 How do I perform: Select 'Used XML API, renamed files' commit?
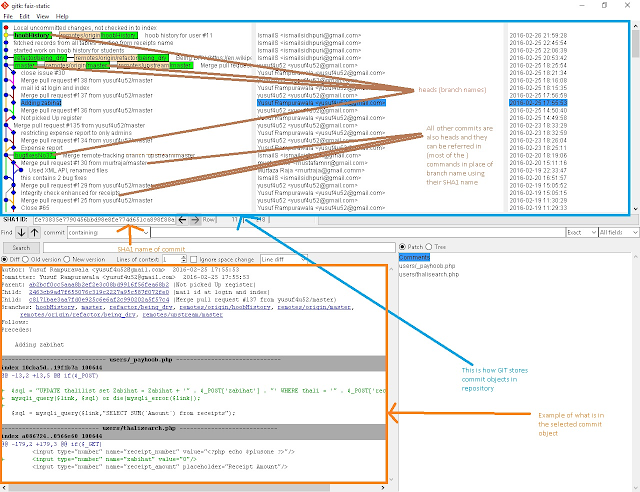click(68, 171)
